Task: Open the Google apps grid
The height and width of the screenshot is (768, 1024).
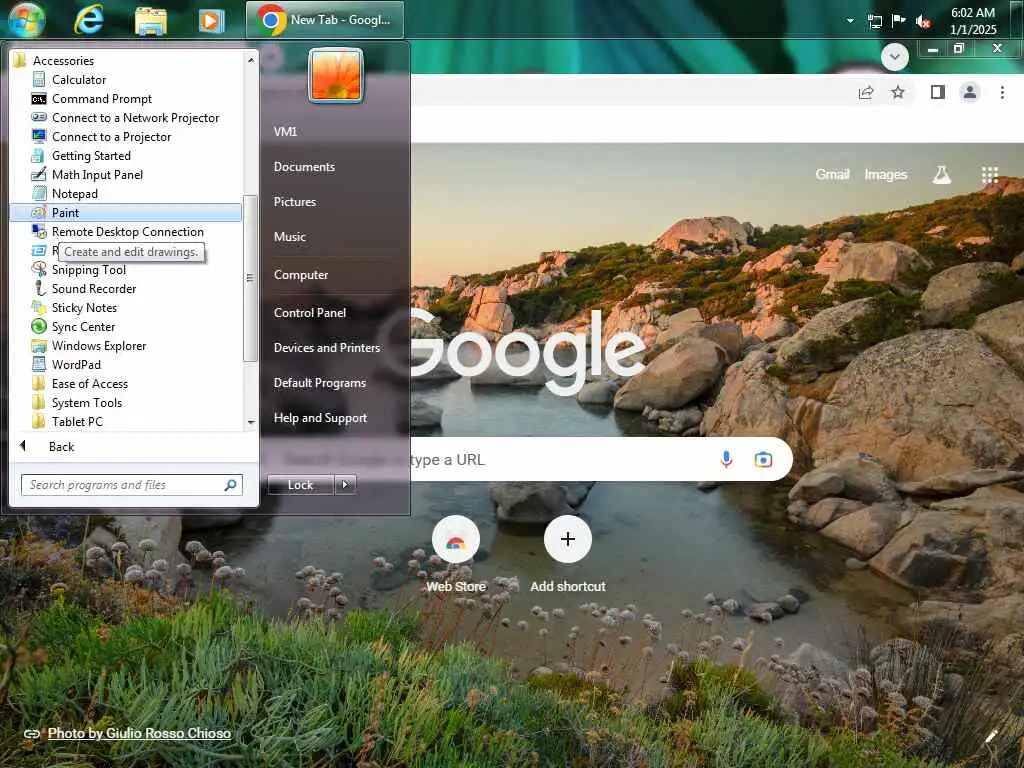Action: [989, 174]
